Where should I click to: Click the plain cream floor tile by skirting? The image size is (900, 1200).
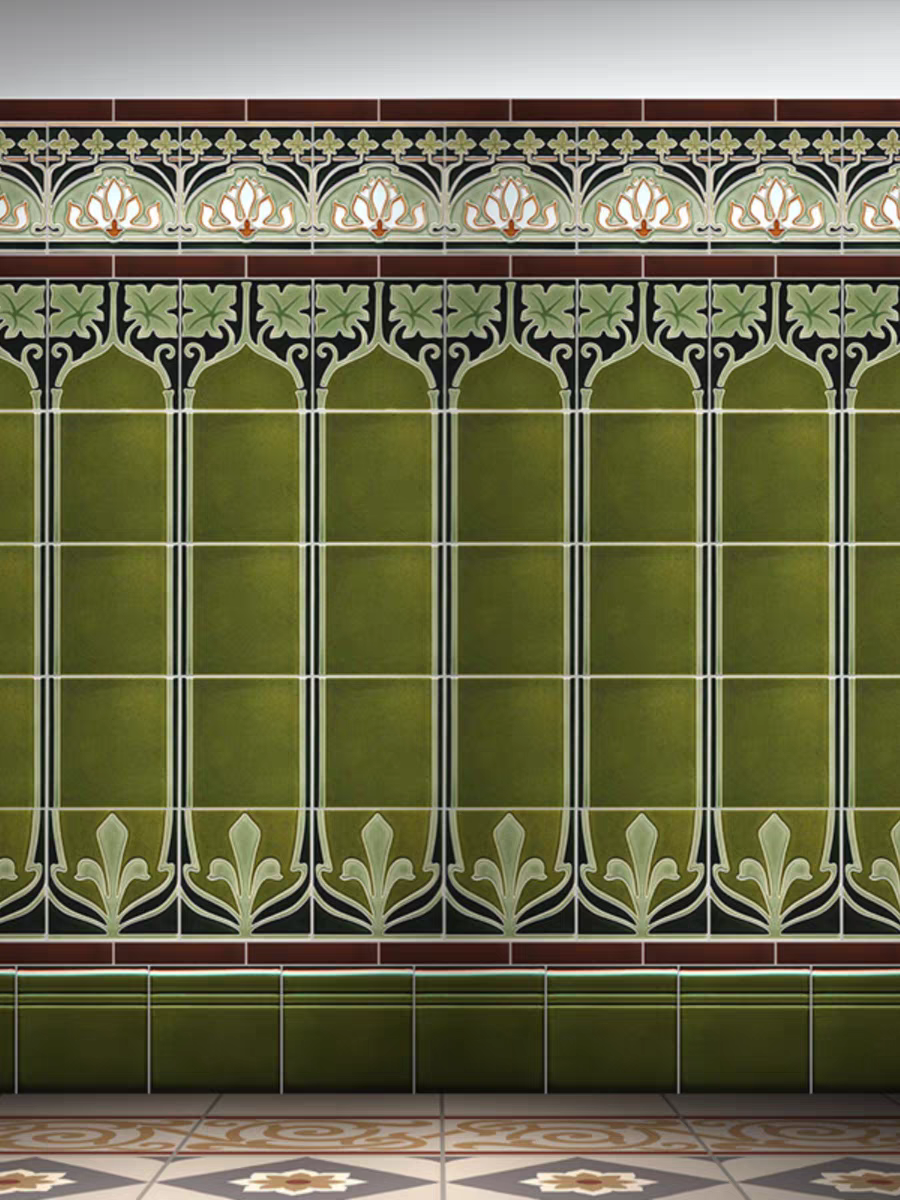click(x=330, y=1104)
